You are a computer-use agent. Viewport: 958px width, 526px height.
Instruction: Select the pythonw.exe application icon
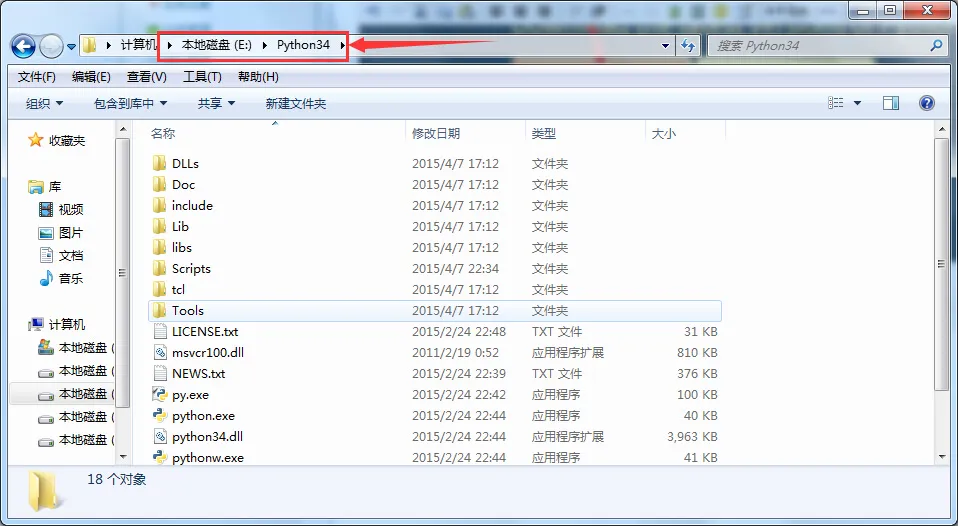(159, 457)
